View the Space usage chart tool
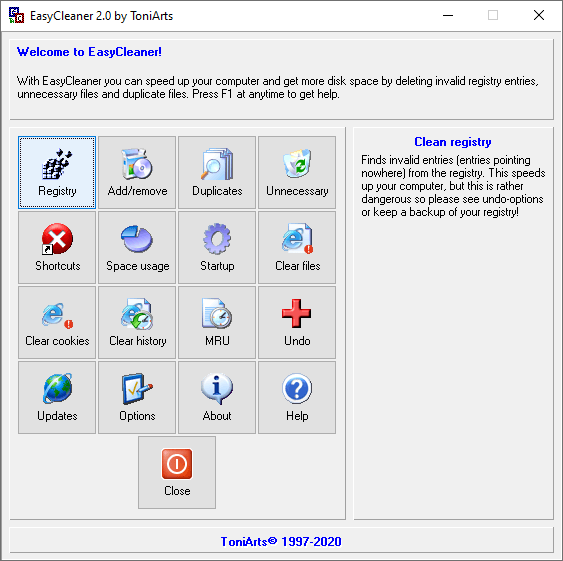Image resolution: width=563 pixels, height=561 pixels. pos(137,247)
